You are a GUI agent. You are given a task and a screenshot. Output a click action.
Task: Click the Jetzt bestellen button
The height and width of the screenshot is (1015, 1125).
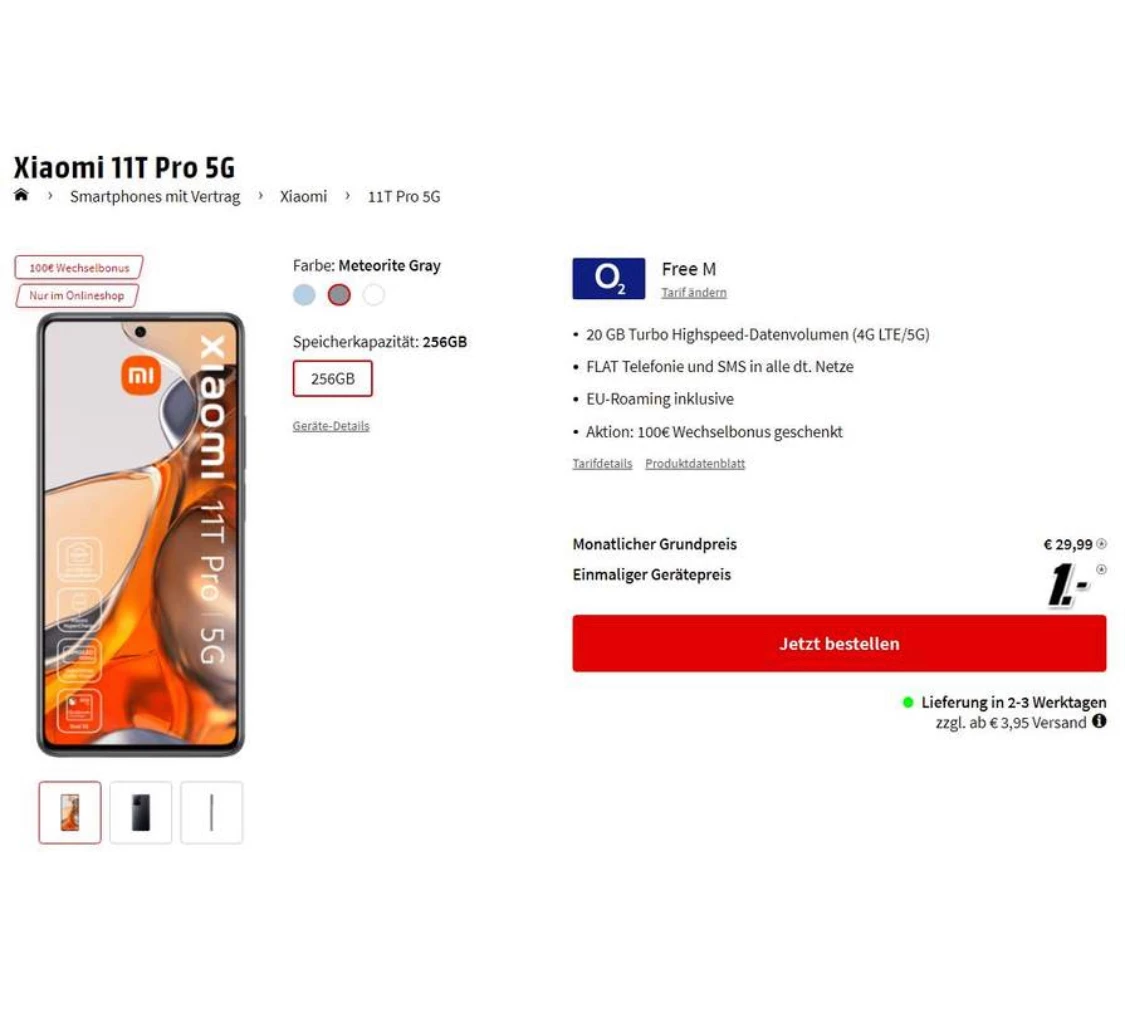839,643
